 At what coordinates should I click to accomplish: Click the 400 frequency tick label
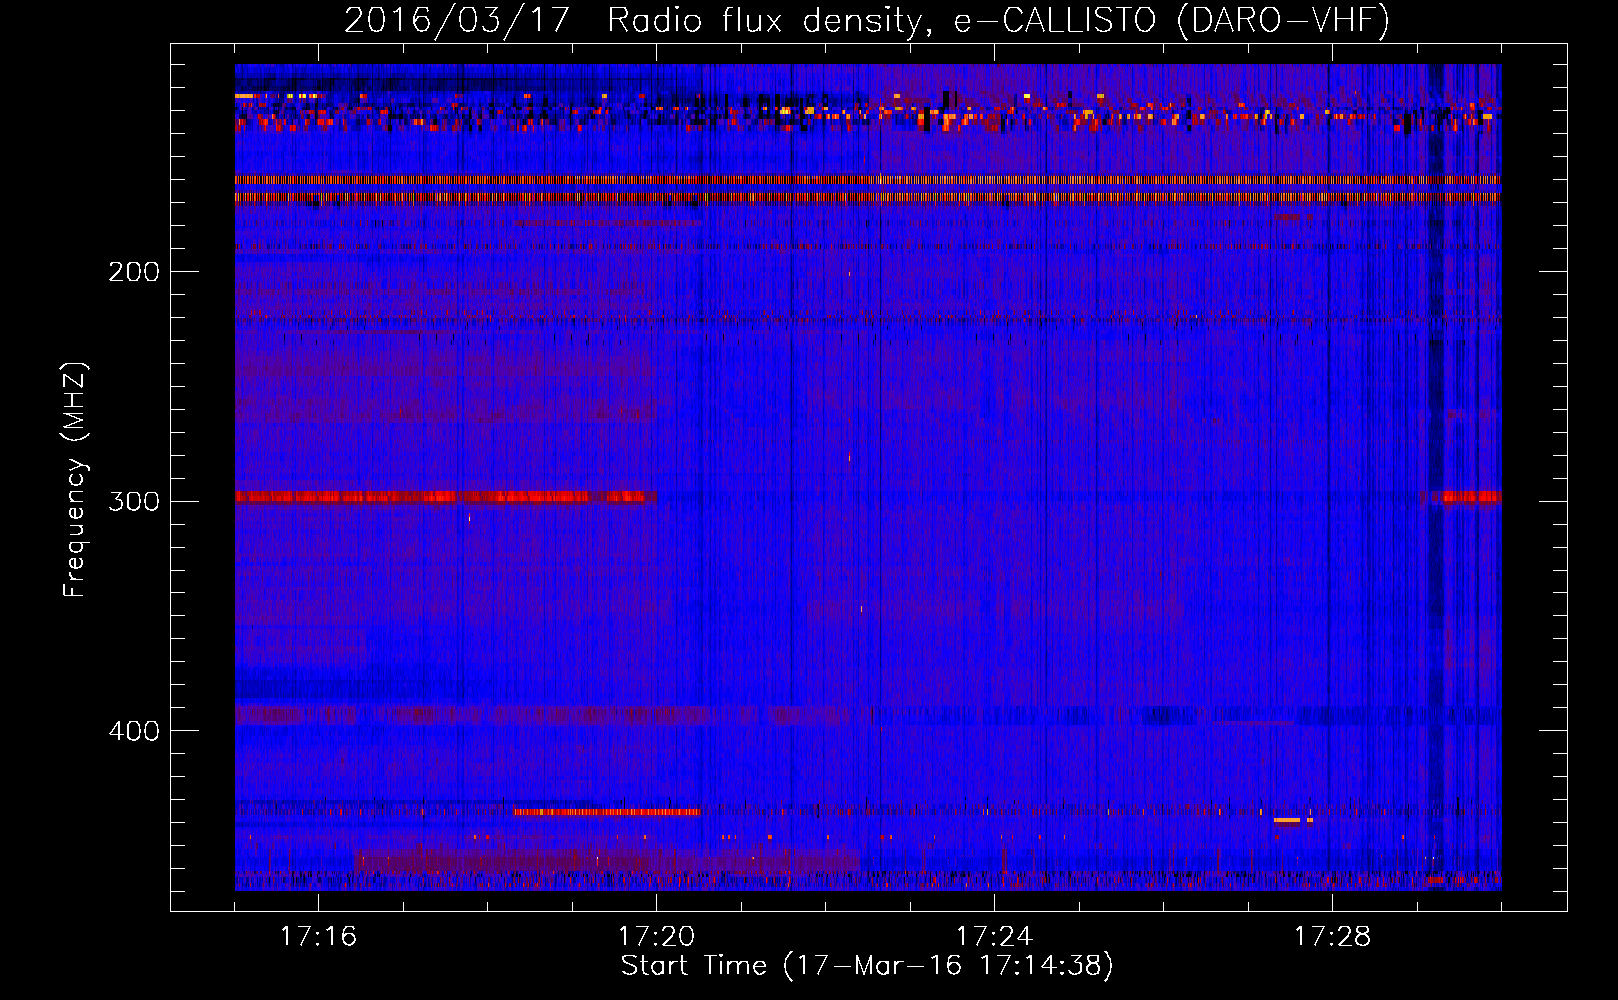[134, 731]
